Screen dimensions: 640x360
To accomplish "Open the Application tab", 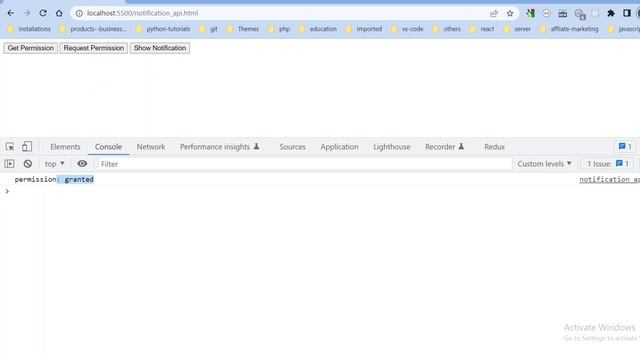I will coord(339,147).
